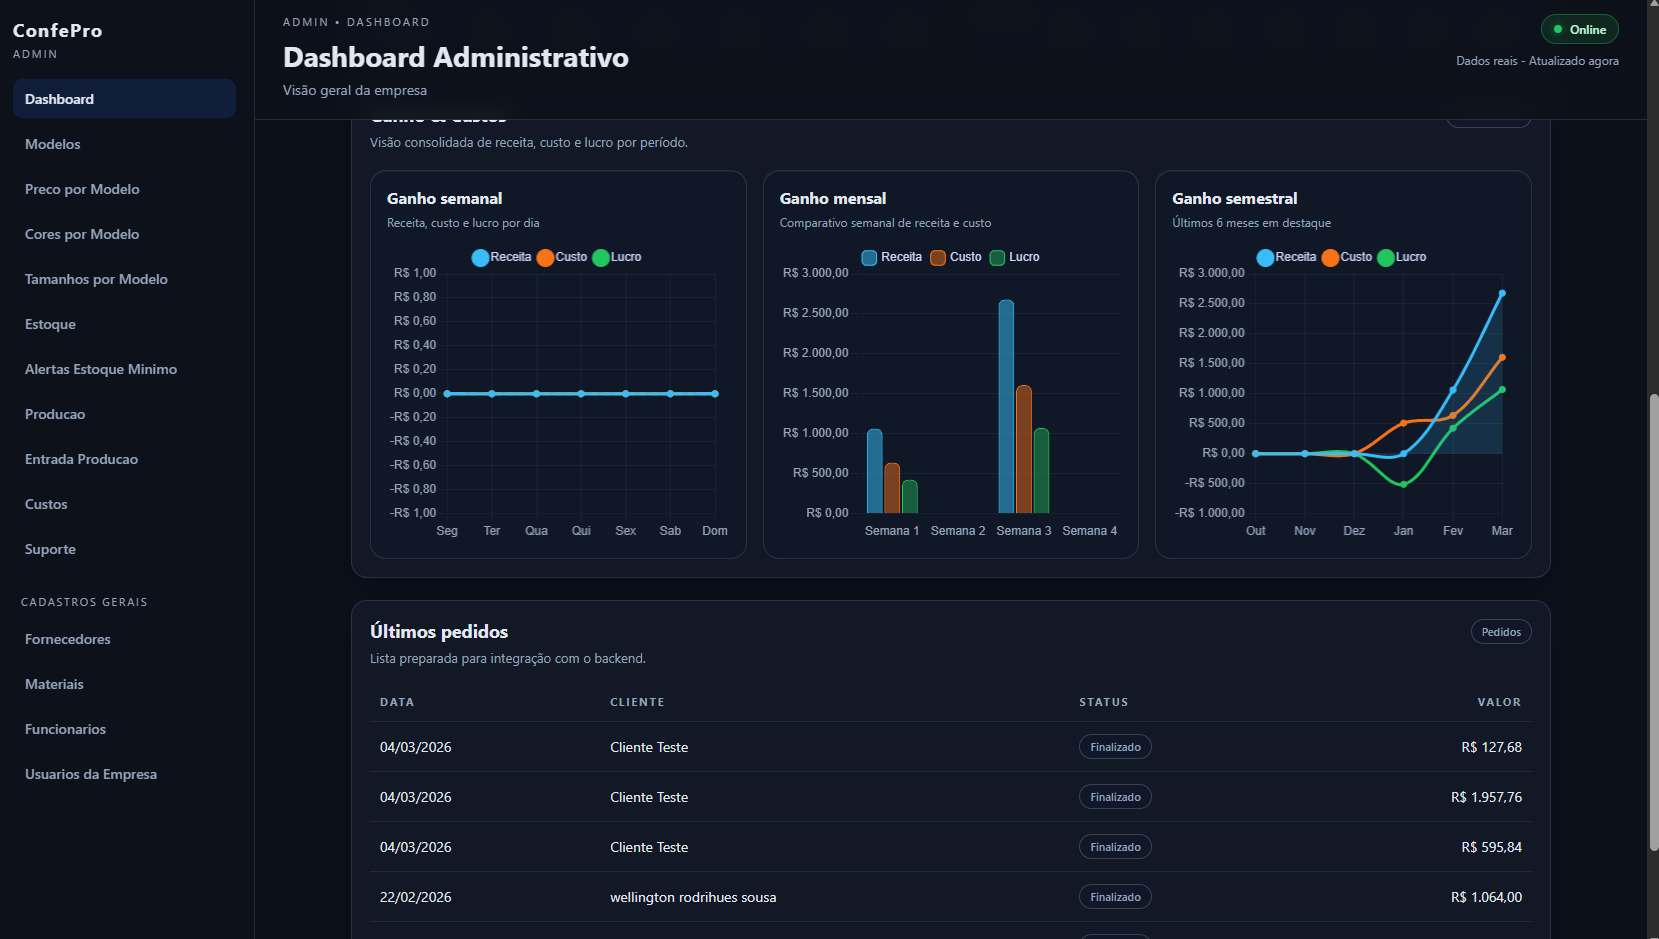The width and height of the screenshot is (1659, 939).
Task: Click Finalizado badge for wellington order
Action: point(1115,897)
